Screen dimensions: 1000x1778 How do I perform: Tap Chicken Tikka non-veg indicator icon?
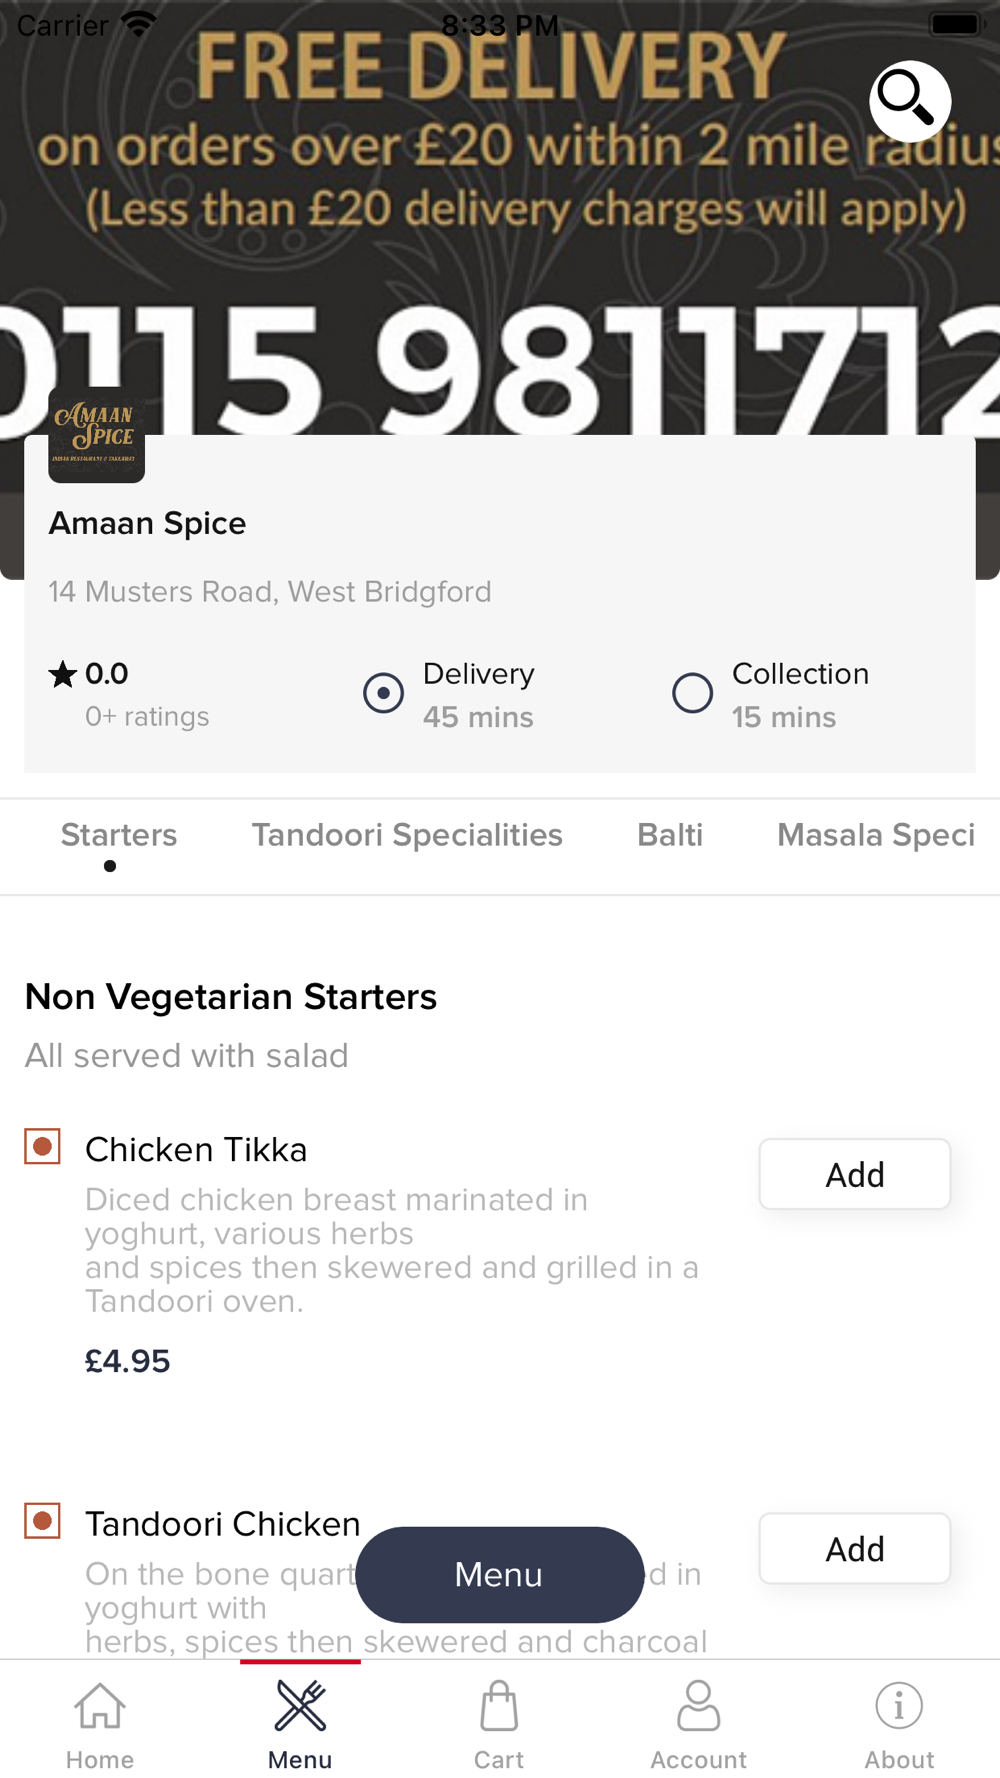[43, 1147]
